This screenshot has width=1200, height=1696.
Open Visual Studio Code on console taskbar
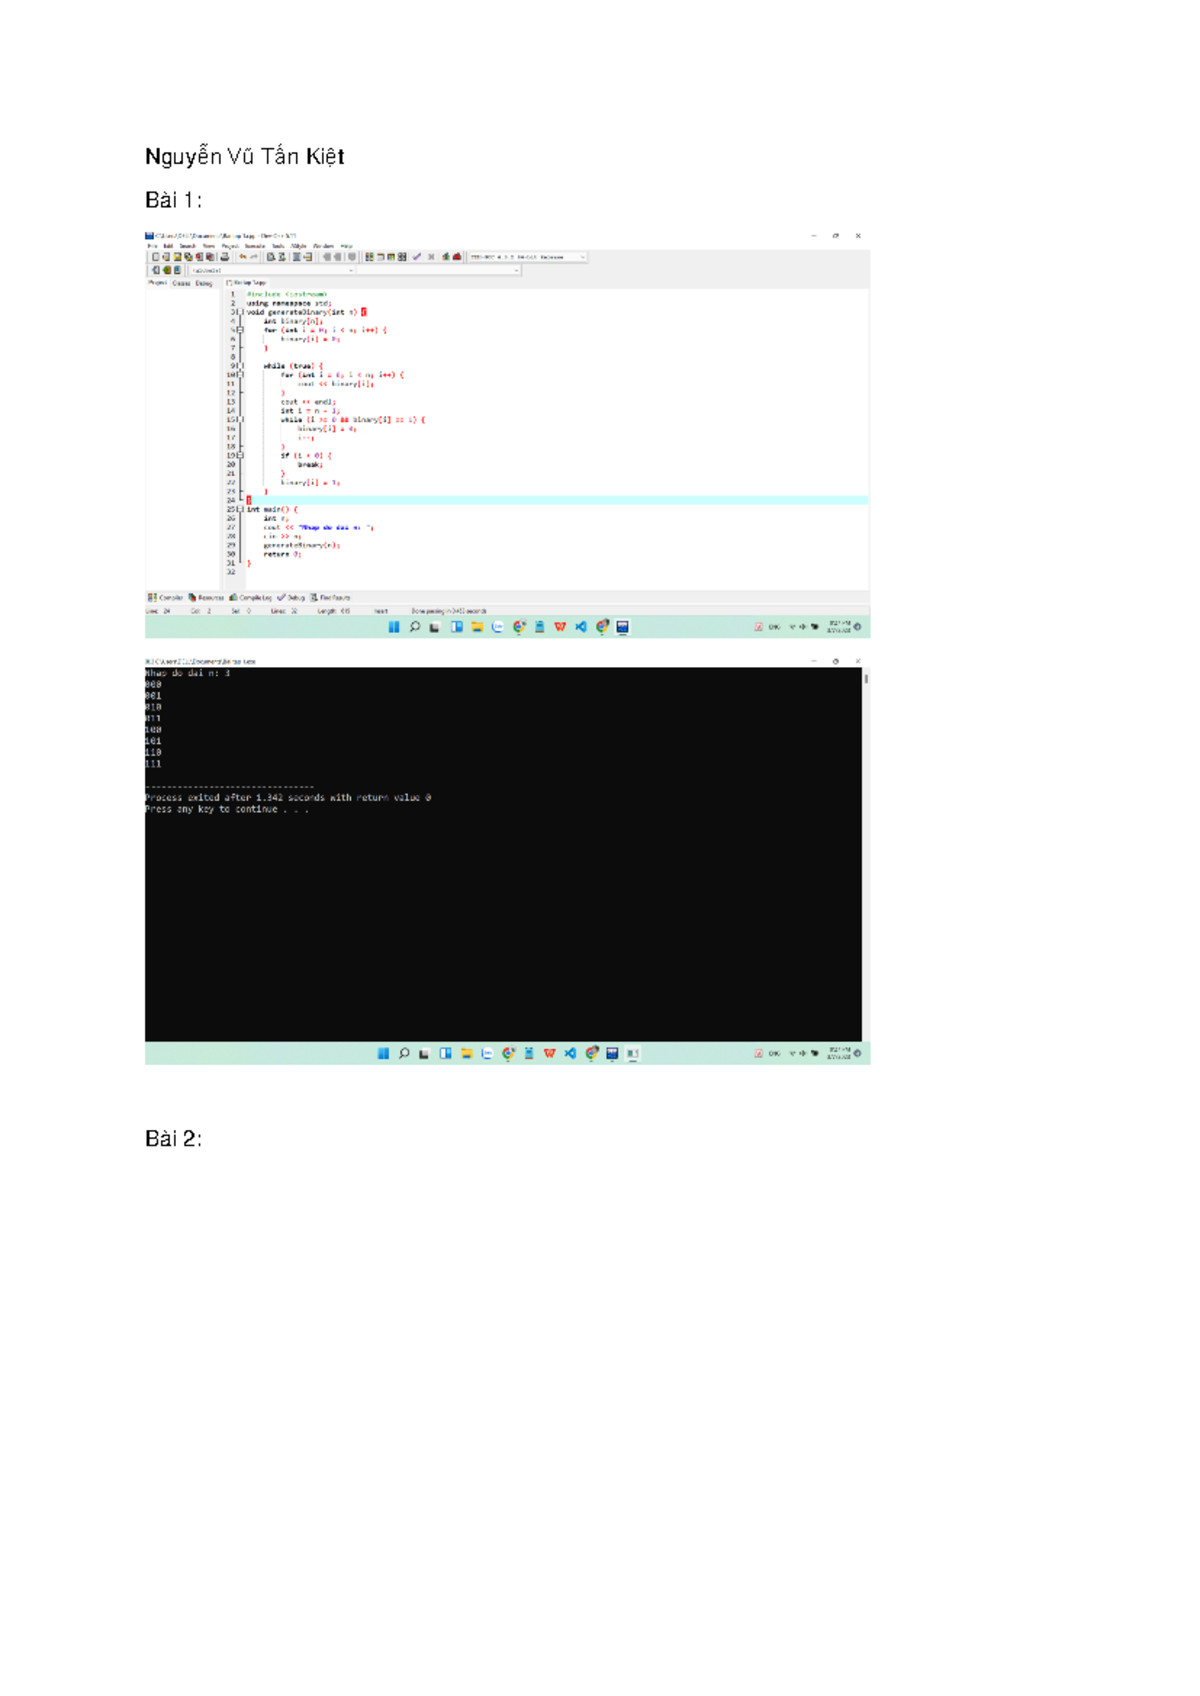tap(570, 1053)
